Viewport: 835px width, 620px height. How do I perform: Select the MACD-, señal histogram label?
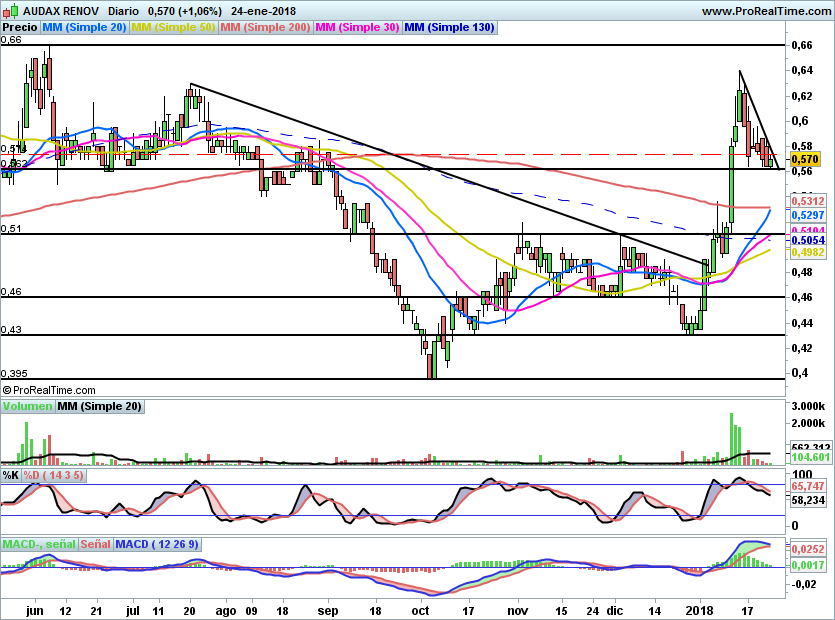[x=39, y=544]
